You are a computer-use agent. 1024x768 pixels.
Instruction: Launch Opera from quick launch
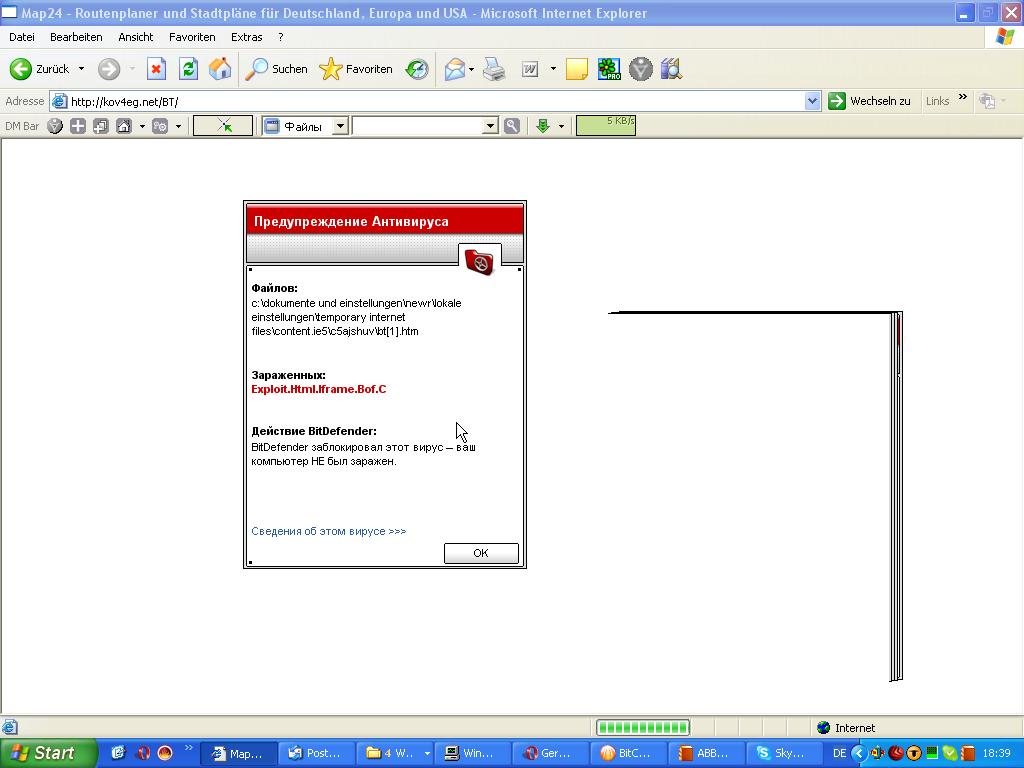pyautogui.click(x=143, y=753)
